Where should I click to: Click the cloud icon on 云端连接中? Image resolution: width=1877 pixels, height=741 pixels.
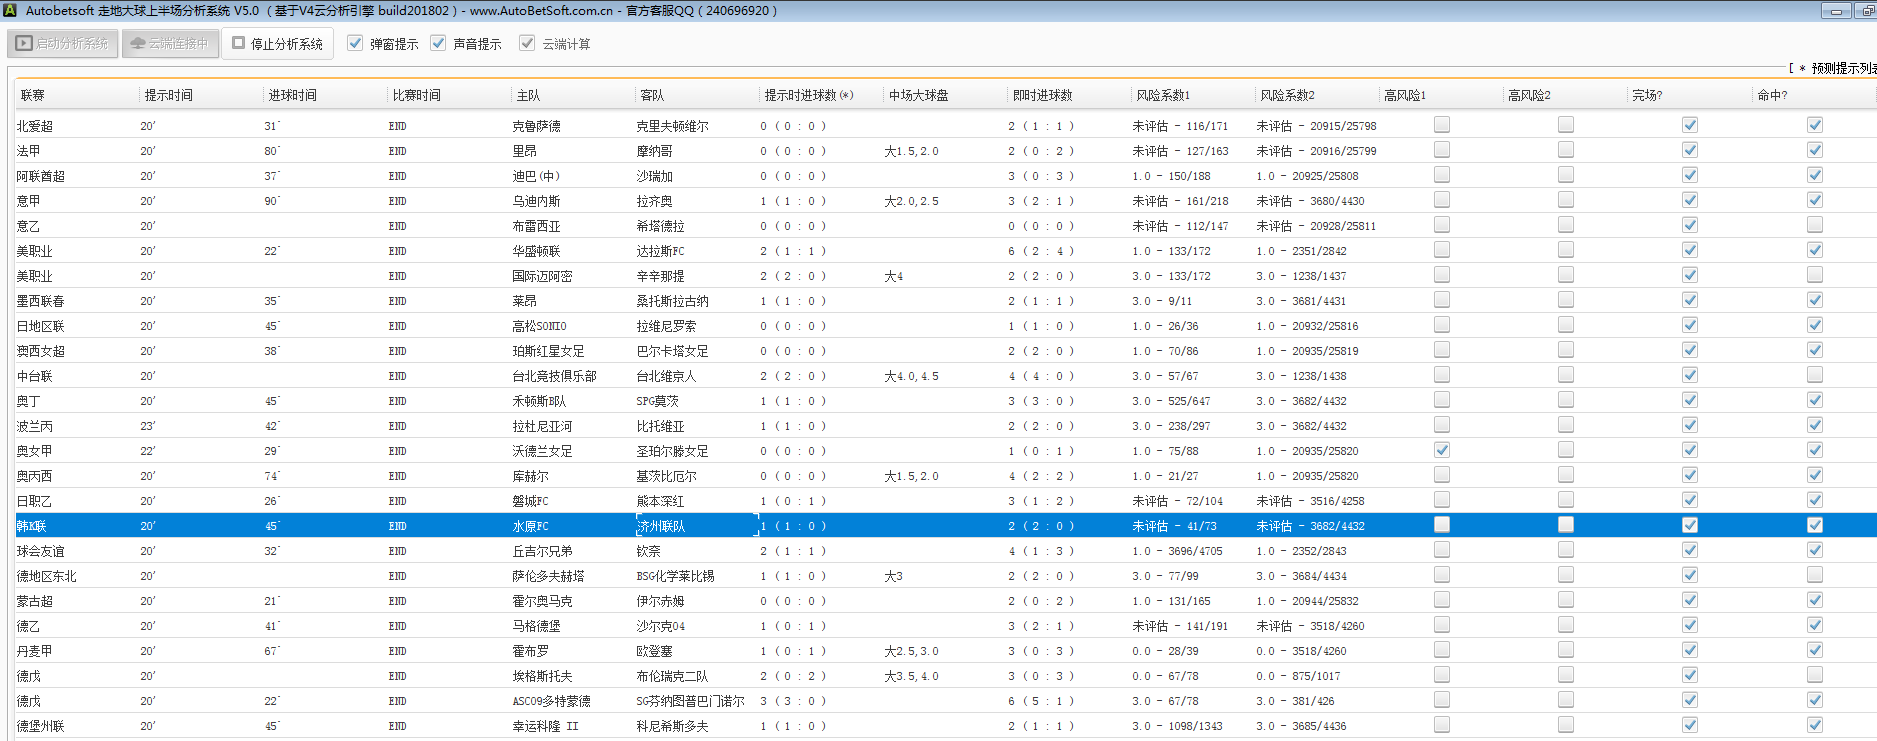coord(138,44)
